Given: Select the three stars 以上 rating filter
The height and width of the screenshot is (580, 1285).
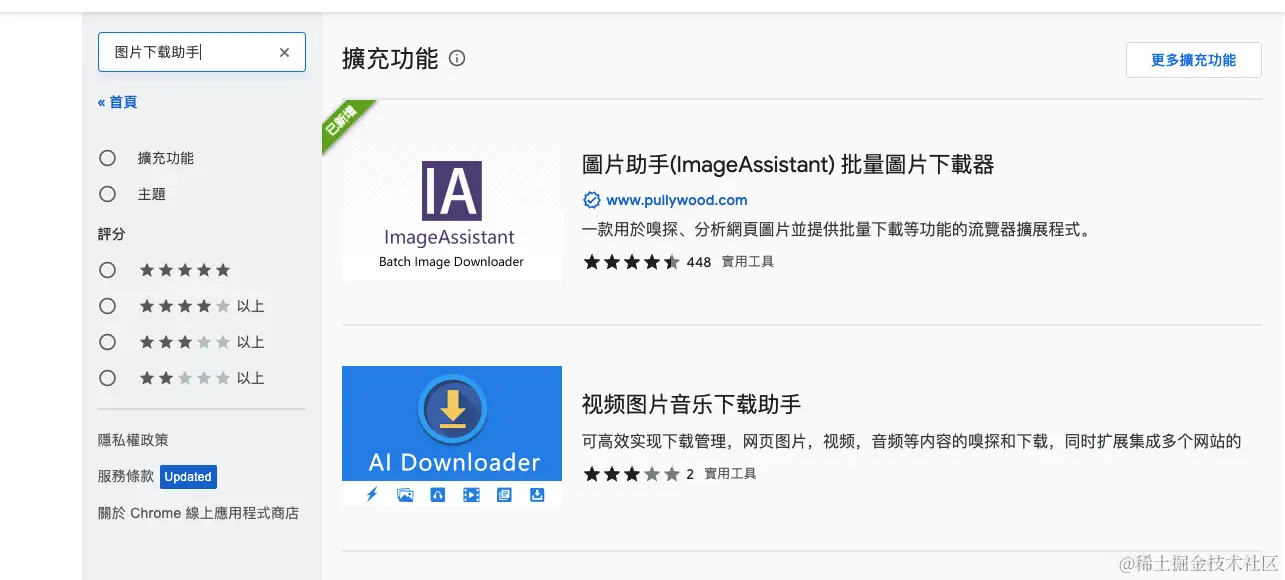Looking at the screenshot, I should [x=108, y=342].
